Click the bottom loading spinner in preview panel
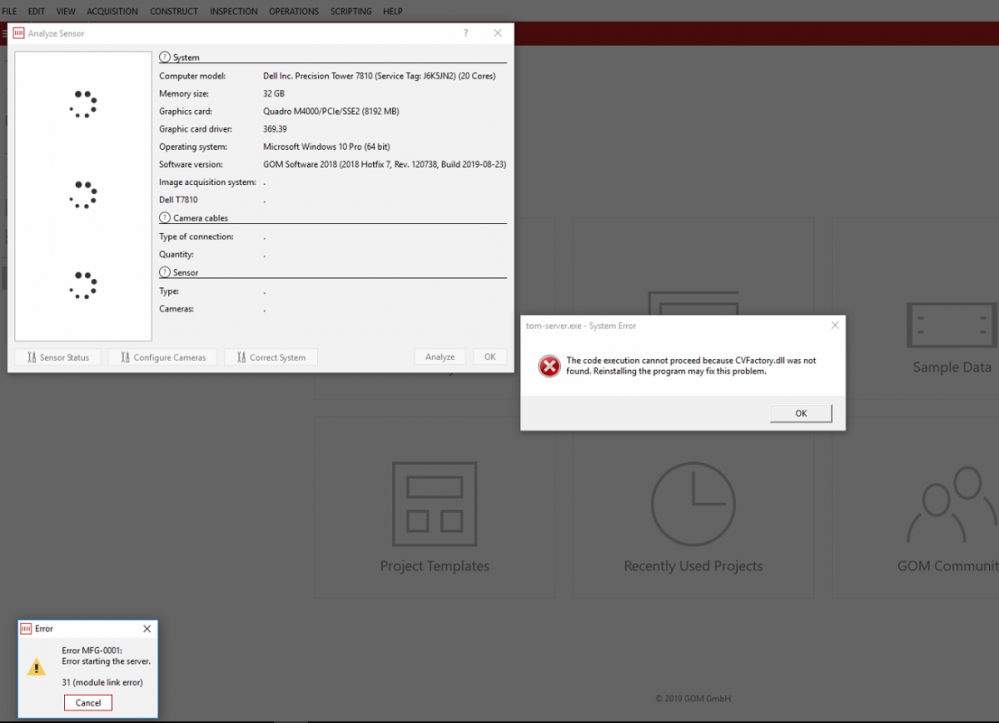Viewport: 999px width, 723px height. pyautogui.click(x=83, y=285)
